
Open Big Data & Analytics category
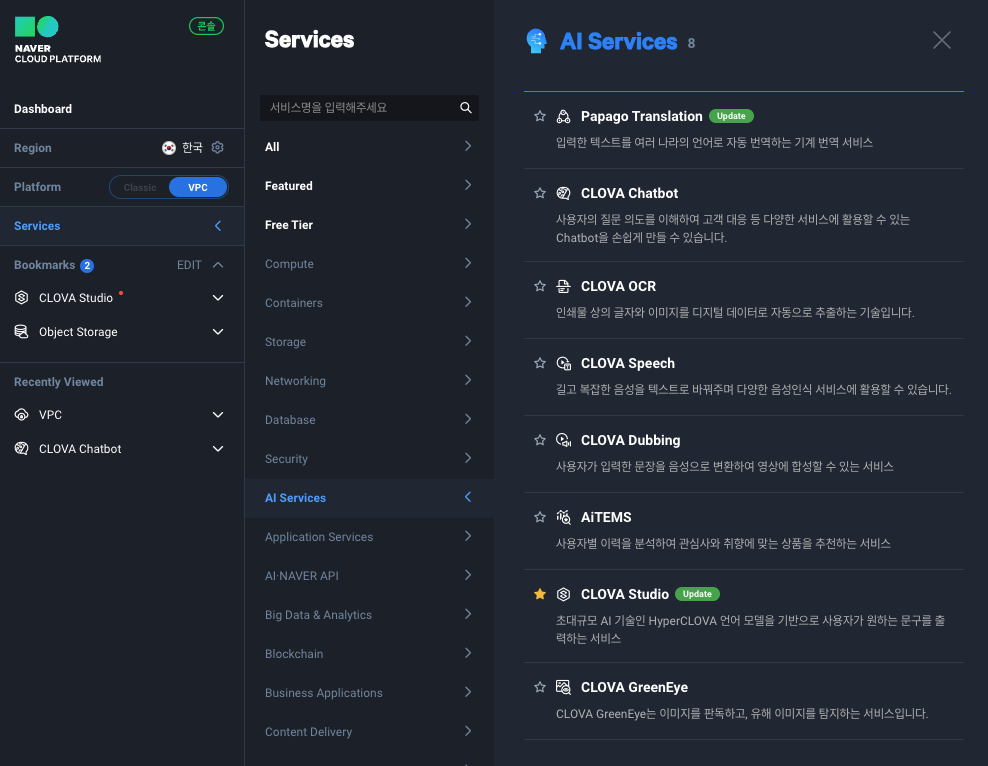pyautogui.click(x=369, y=615)
